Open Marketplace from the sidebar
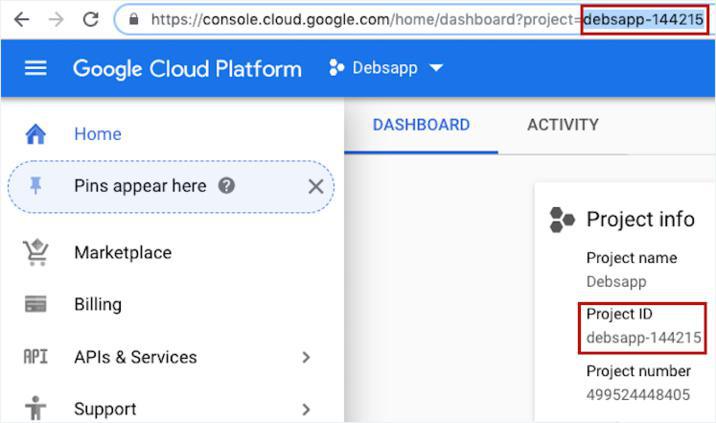 pos(122,253)
